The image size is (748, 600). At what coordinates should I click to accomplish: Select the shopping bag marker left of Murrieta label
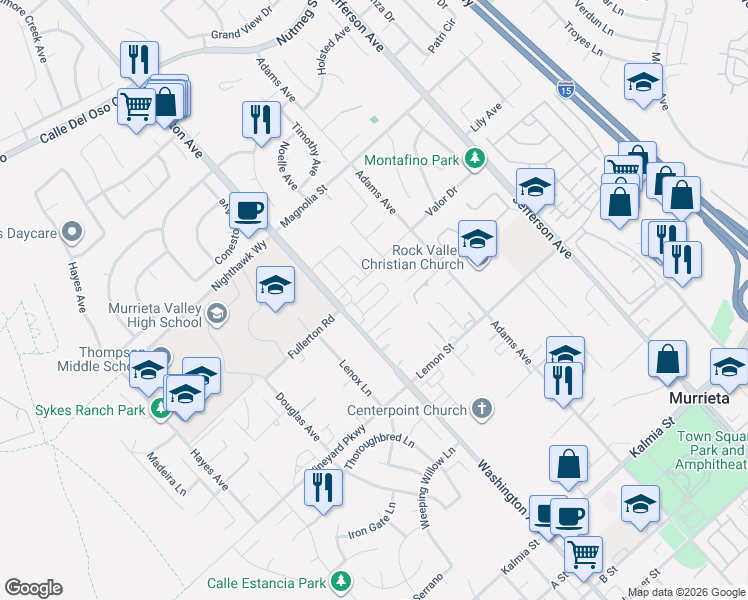pos(667,359)
